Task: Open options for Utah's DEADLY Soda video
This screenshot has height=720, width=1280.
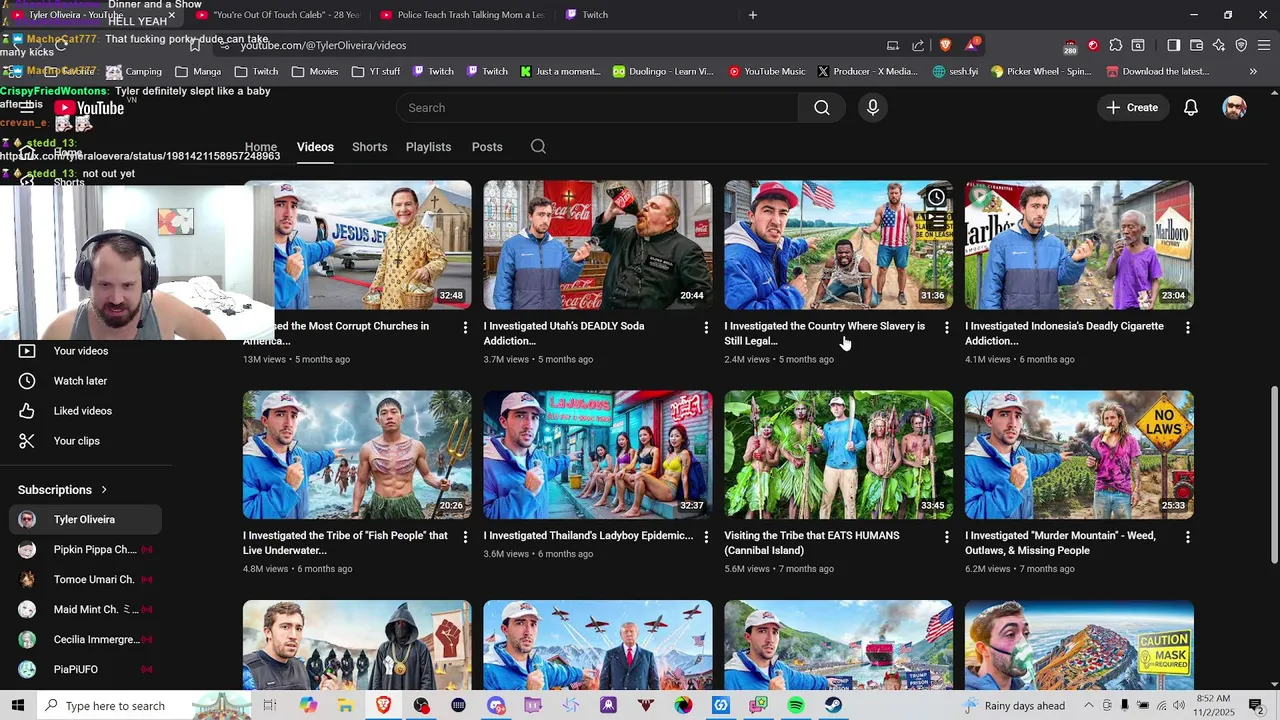Action: [x=706, y=328]
